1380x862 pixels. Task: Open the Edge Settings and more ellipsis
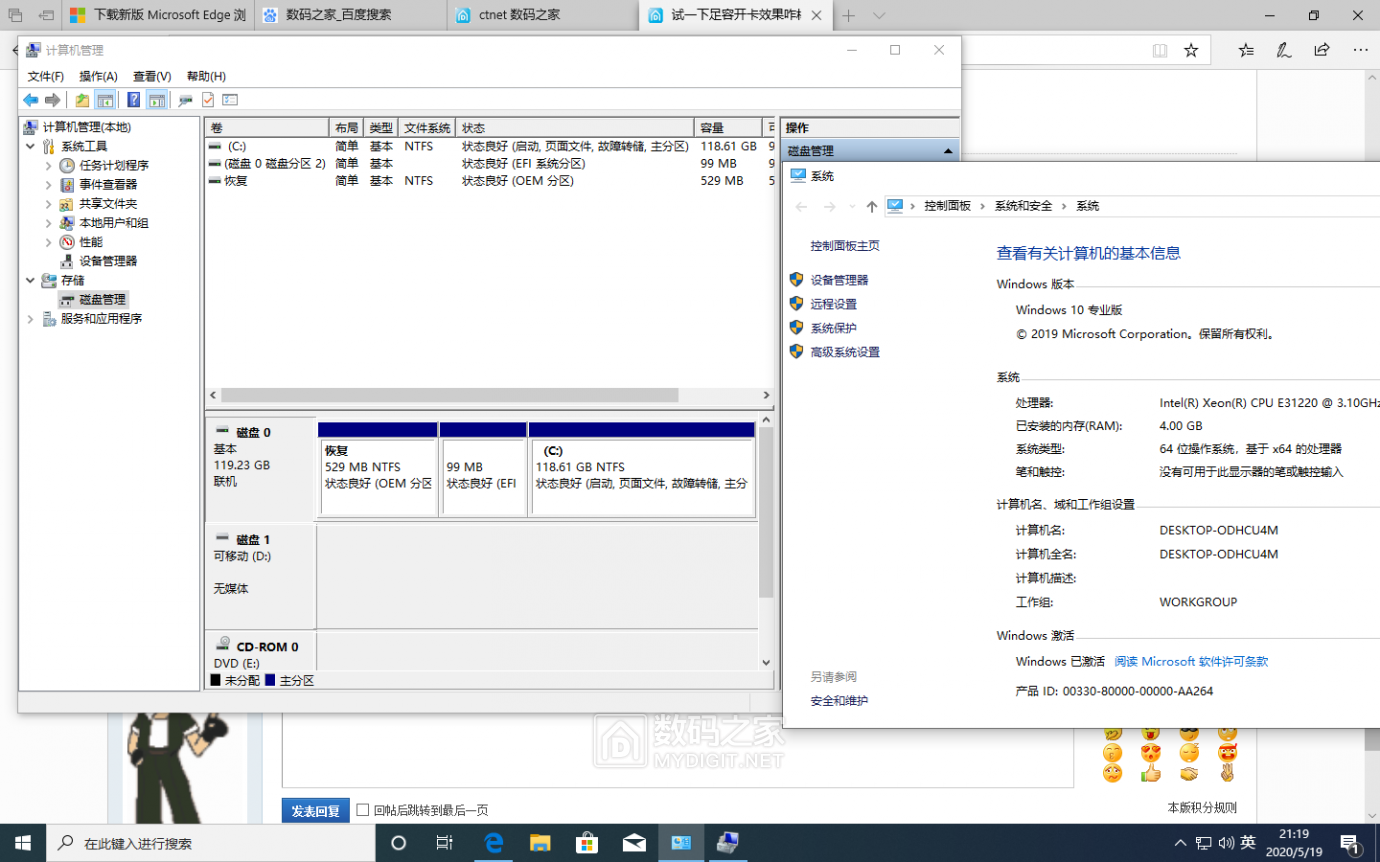point(1360,50)
